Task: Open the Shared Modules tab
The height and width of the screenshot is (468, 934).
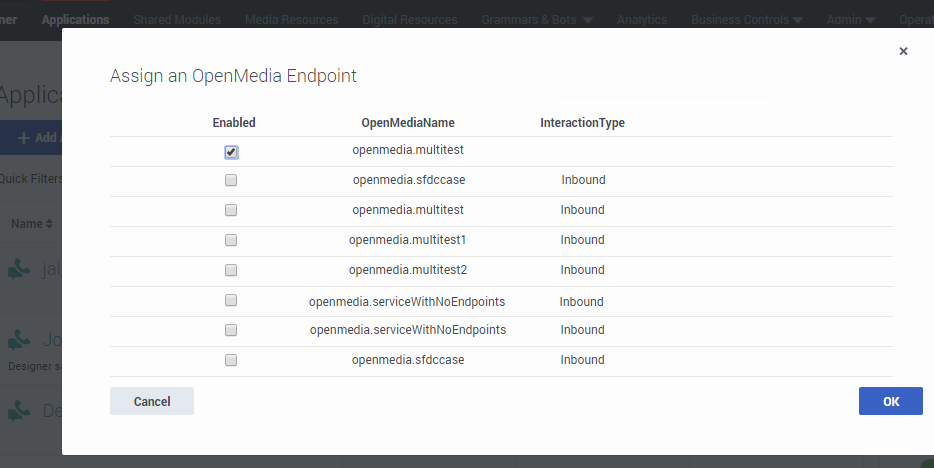Action: pos(179,19)
